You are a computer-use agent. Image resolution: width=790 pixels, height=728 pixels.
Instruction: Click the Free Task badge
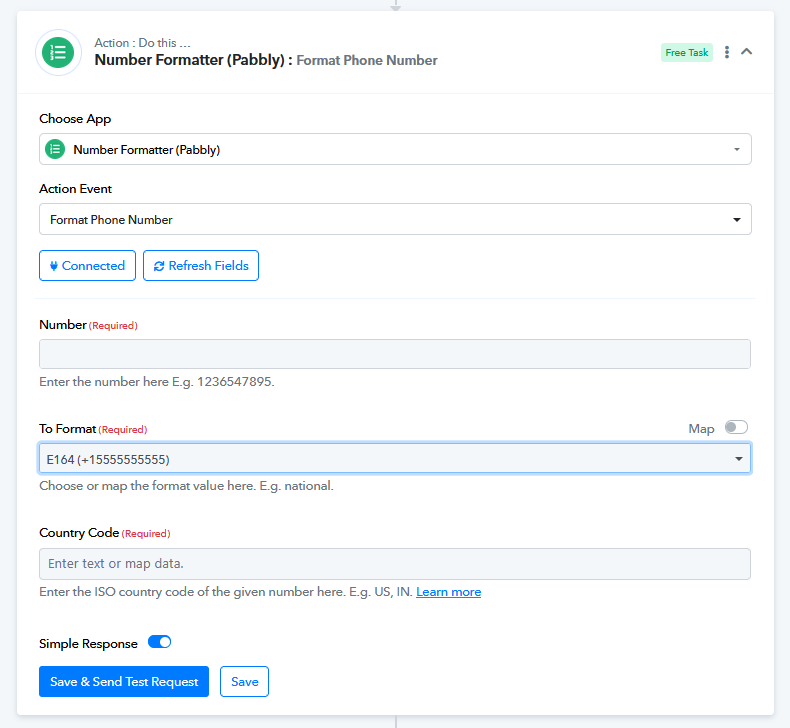pos(687,52)
